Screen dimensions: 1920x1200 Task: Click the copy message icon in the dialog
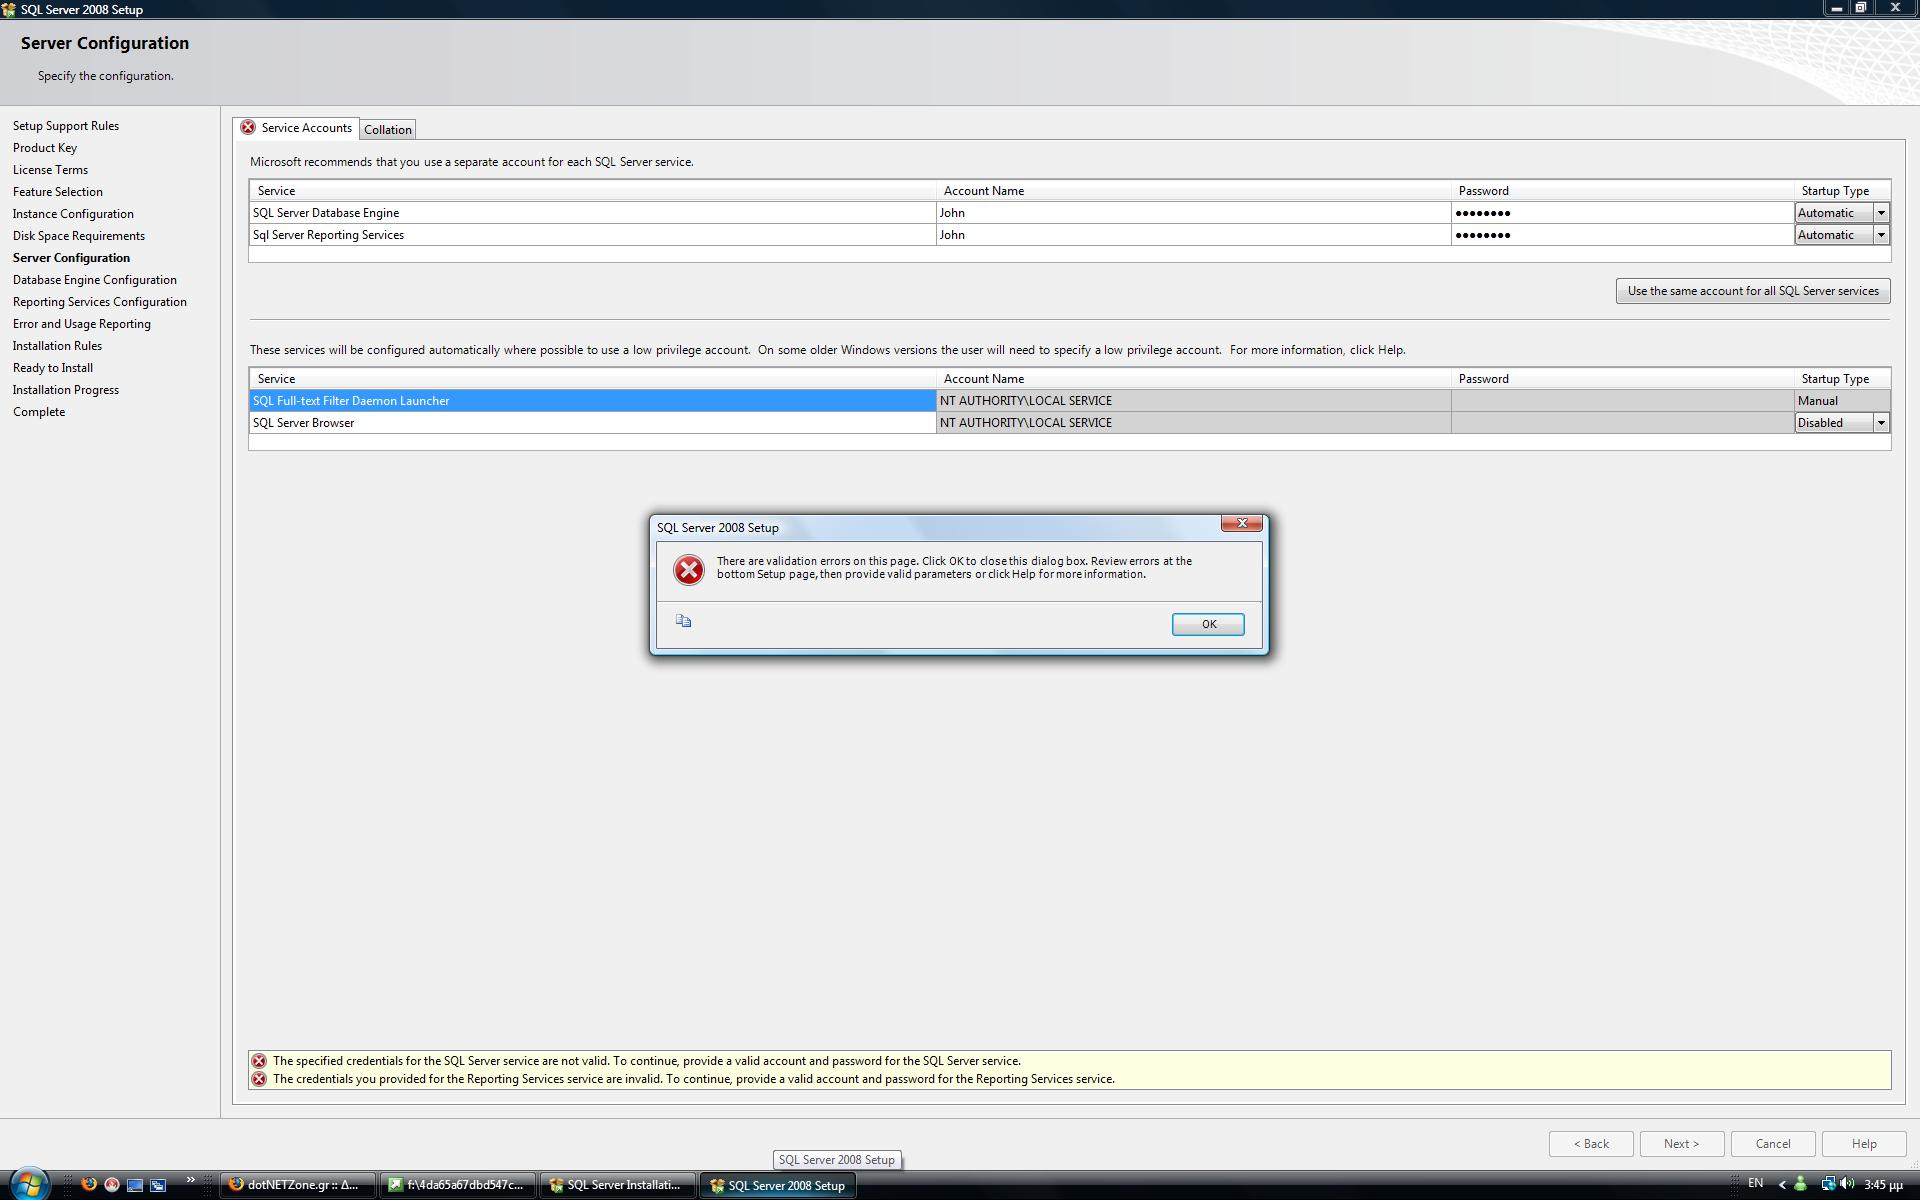pyautogui.click(x=683, y=621)
